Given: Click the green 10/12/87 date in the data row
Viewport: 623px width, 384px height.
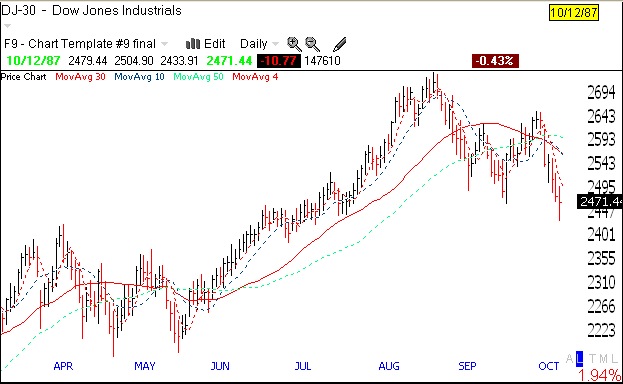Looking at the screenshot, I should coord(33,61).
